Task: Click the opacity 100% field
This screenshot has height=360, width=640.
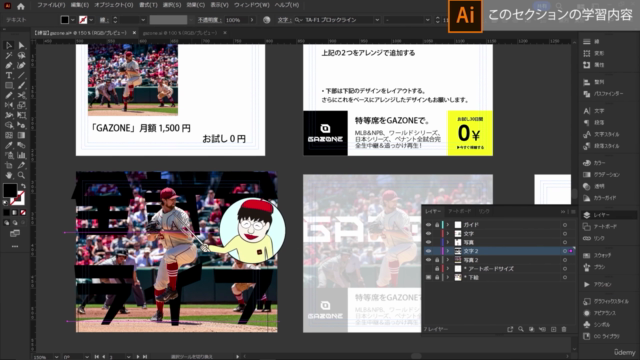Action: pyautogui.click(x=236, y=20)
